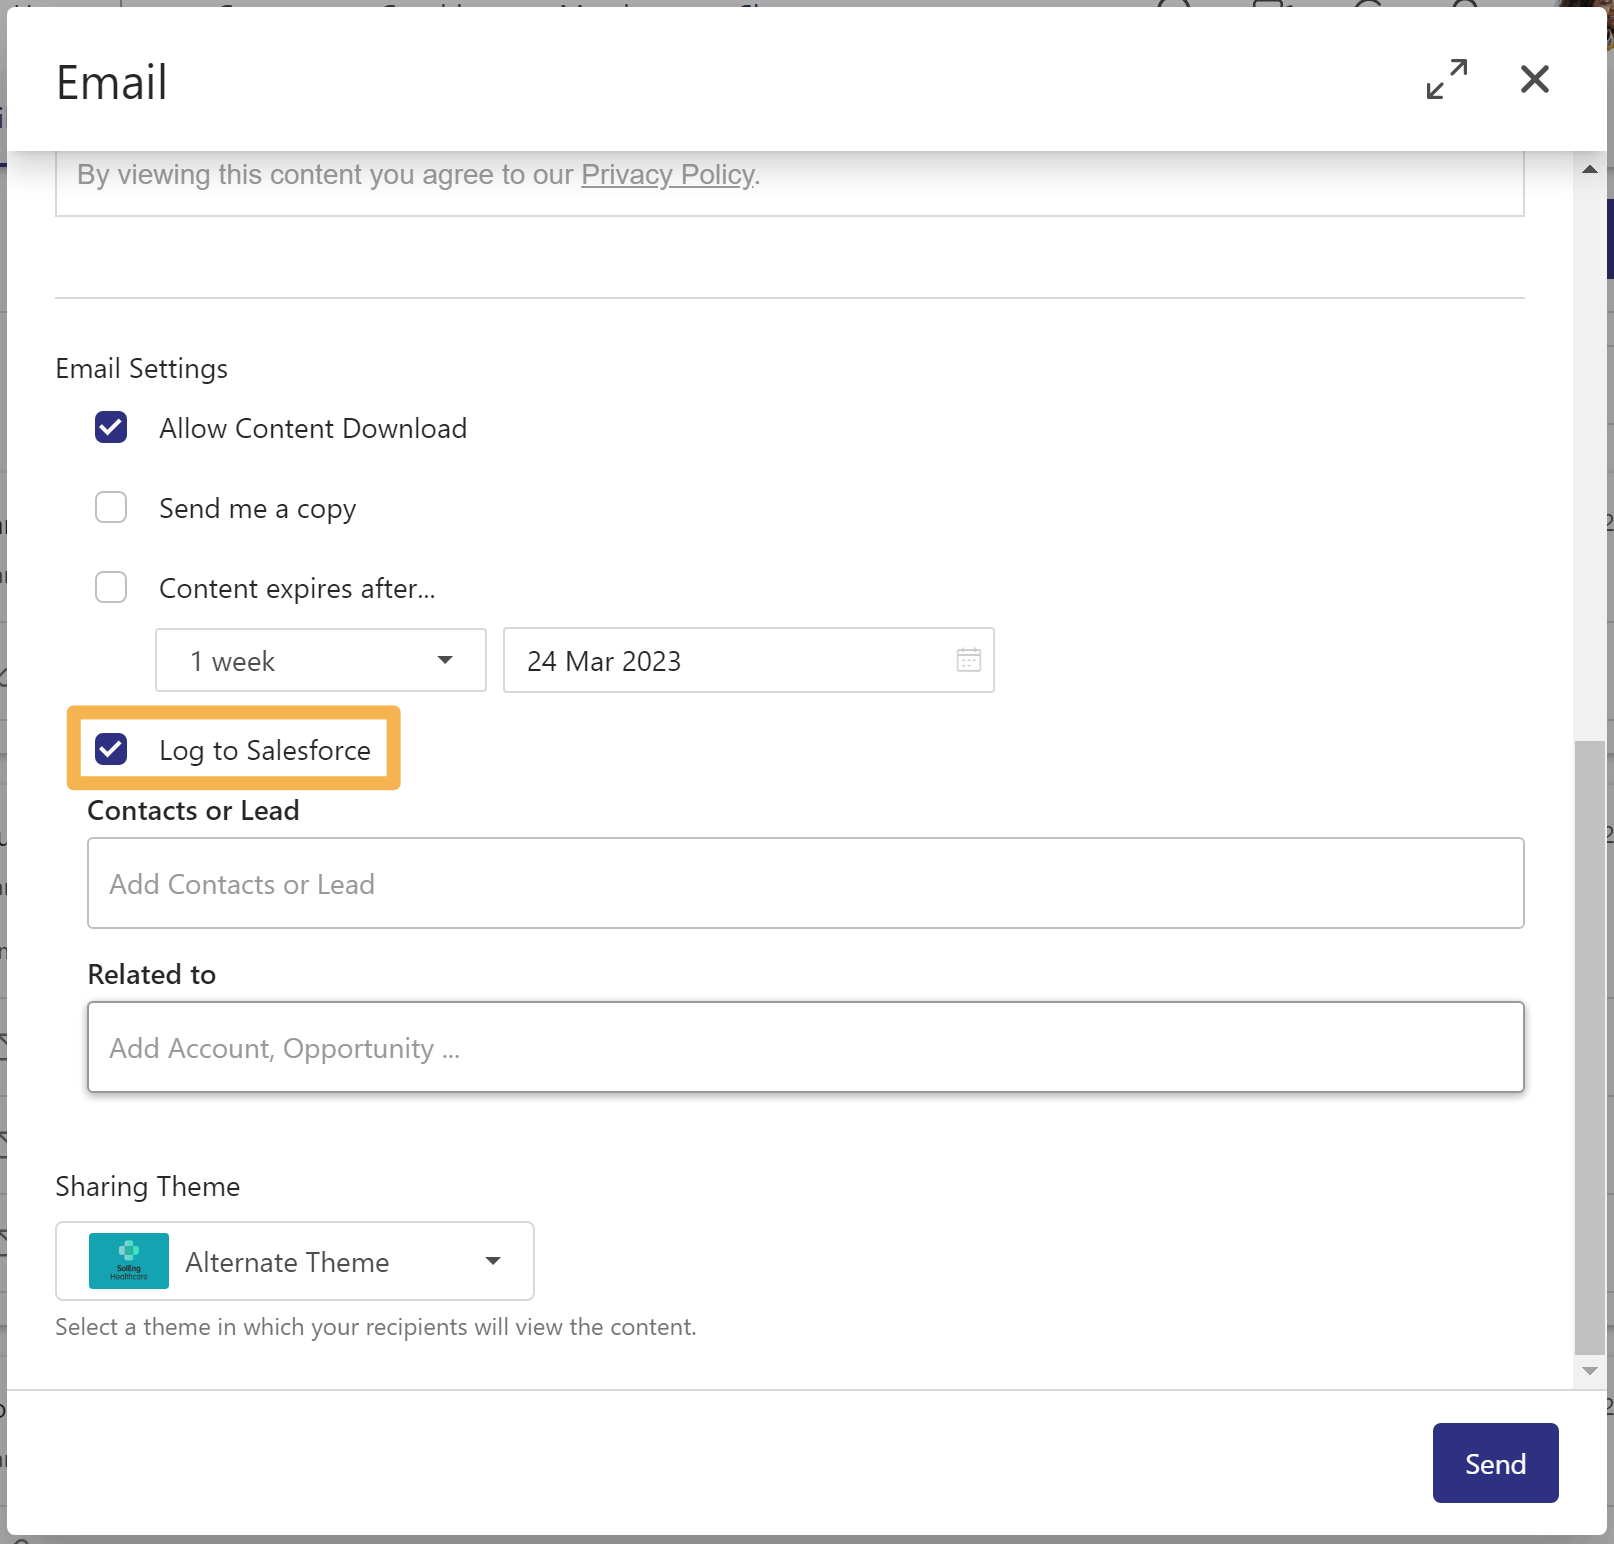This screenshot has width=1614, height=1544.
Task: Open the expiration duration dropdown
Action: click(320, 660)
